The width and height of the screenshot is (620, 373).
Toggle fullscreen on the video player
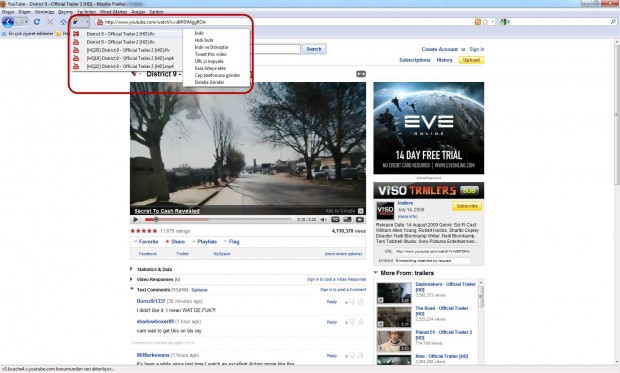360,220
